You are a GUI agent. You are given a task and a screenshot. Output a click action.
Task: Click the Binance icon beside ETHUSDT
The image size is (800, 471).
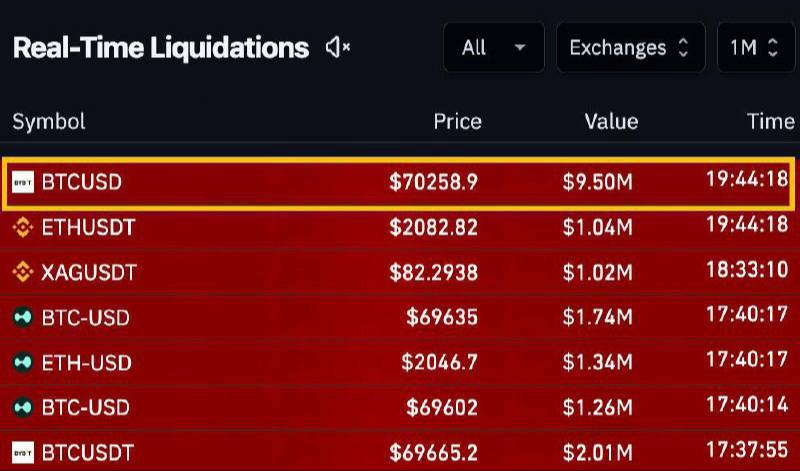[x=23, y=228]
